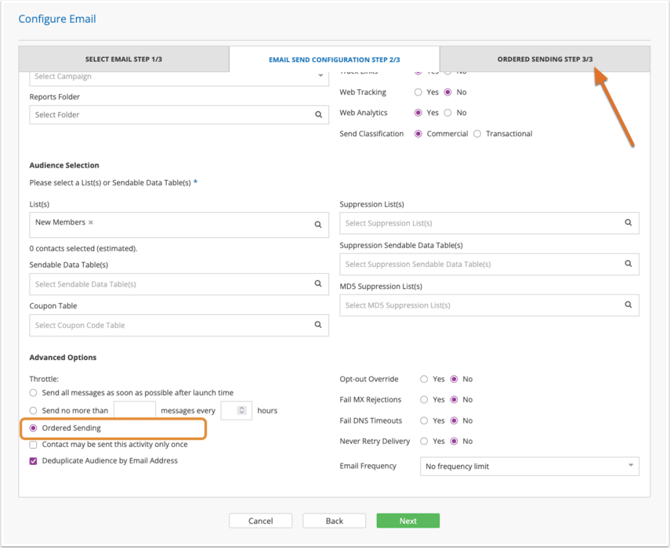Open the Ordered Sending Step 3/3 tab
The height and width of the screenshot is (548, 670).
(545, 59)
